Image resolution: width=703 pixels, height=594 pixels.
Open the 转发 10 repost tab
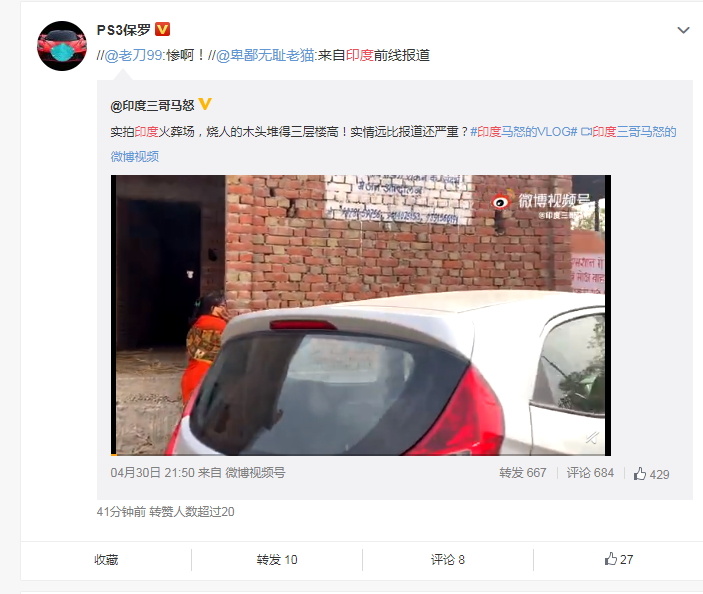point(277,559)
